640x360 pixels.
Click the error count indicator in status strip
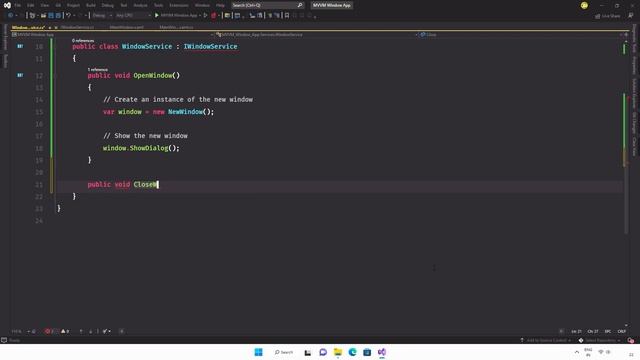(x=49, y=331)
